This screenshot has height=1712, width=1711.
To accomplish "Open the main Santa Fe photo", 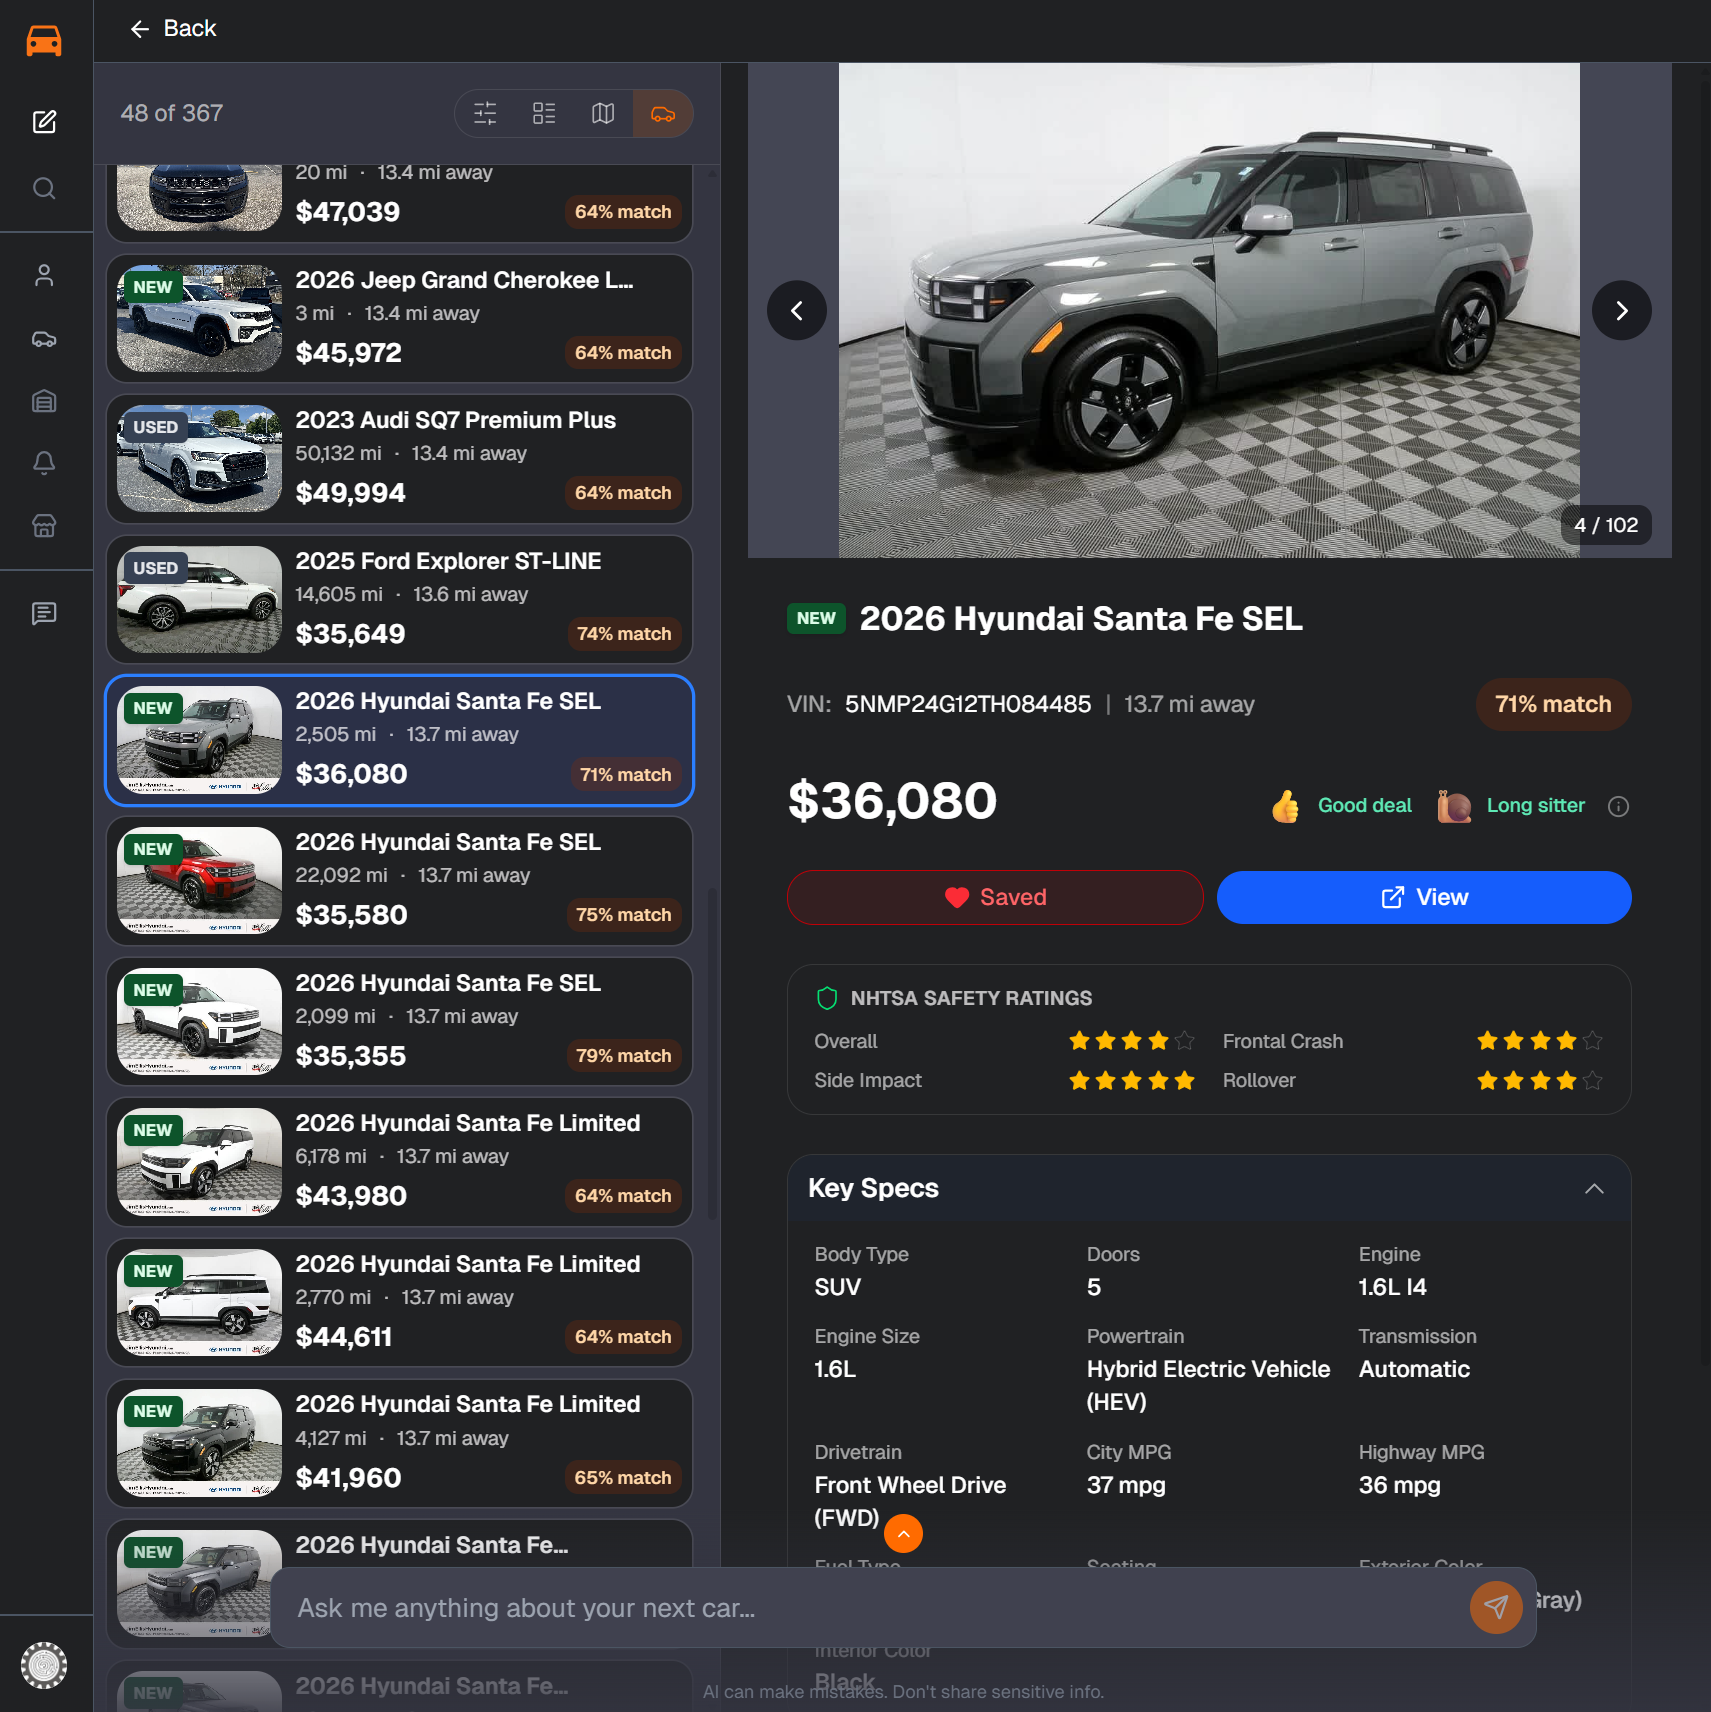I will coord(1209,311).
